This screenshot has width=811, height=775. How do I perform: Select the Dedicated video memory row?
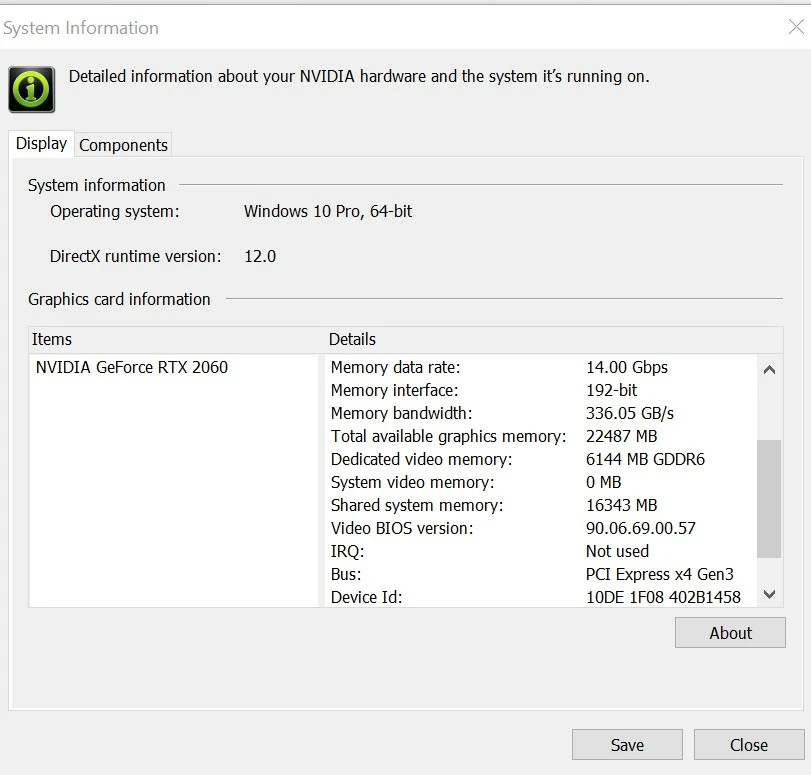(540, 459)
